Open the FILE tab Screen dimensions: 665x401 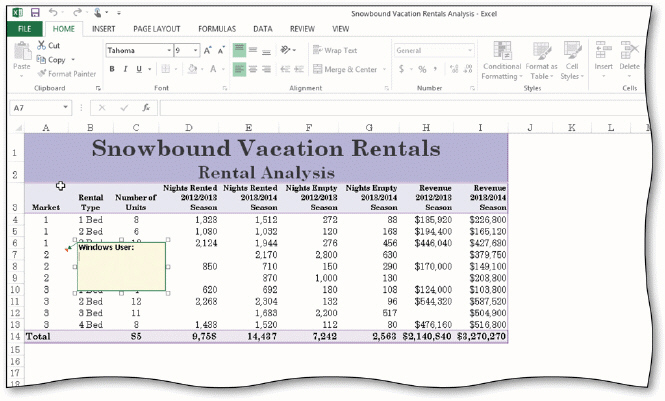(25, 29)
